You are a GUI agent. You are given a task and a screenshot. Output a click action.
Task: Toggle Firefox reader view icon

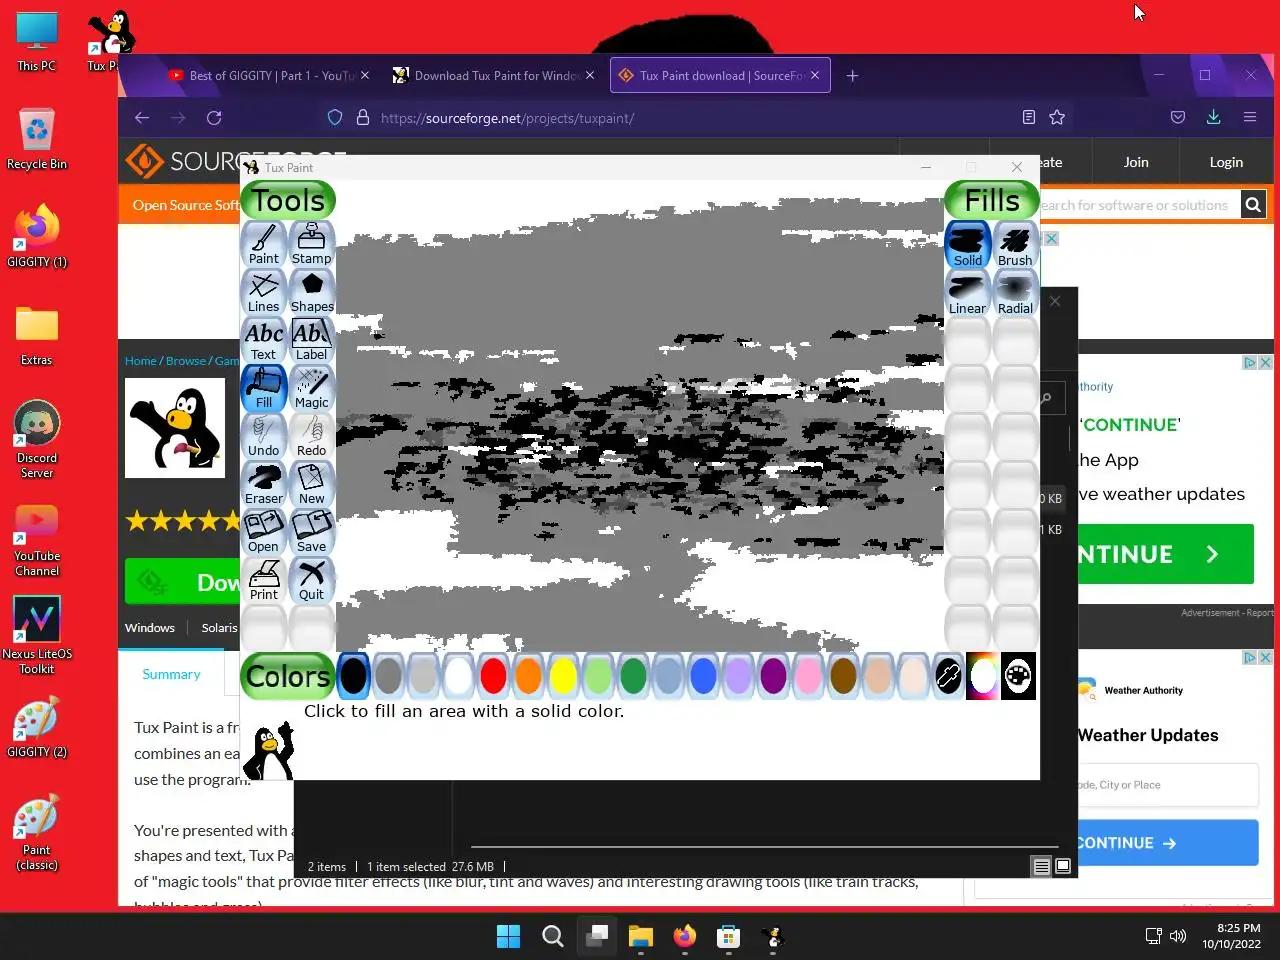click(x=1029, y=118)
